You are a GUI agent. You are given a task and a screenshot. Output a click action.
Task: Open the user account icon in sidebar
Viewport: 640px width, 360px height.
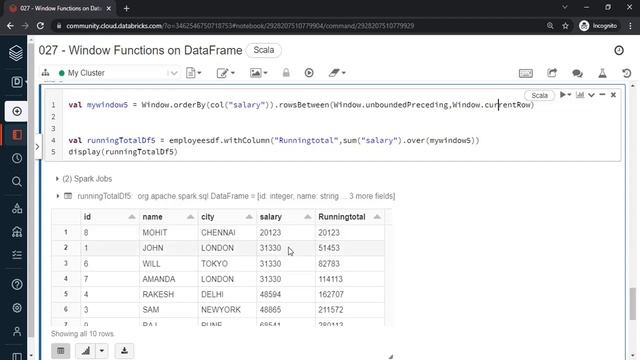tap(17, 331)
